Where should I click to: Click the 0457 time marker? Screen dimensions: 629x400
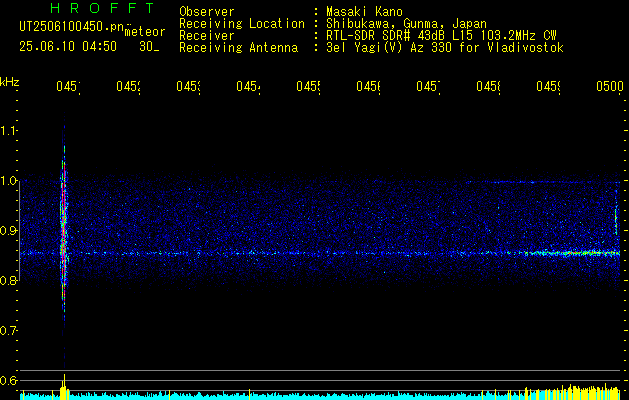[x=428, y=86]
